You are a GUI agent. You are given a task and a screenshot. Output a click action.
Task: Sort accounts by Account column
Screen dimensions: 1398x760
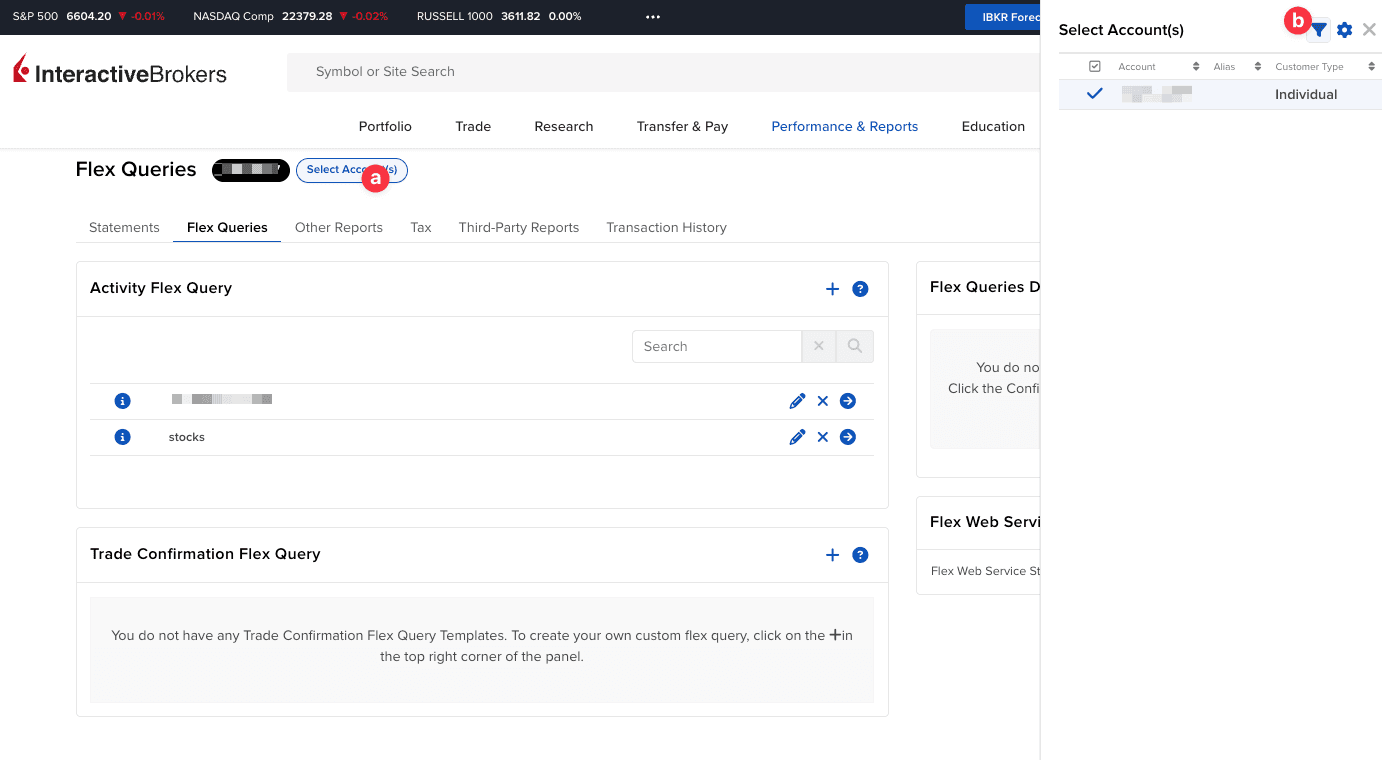pos(1196,67)
